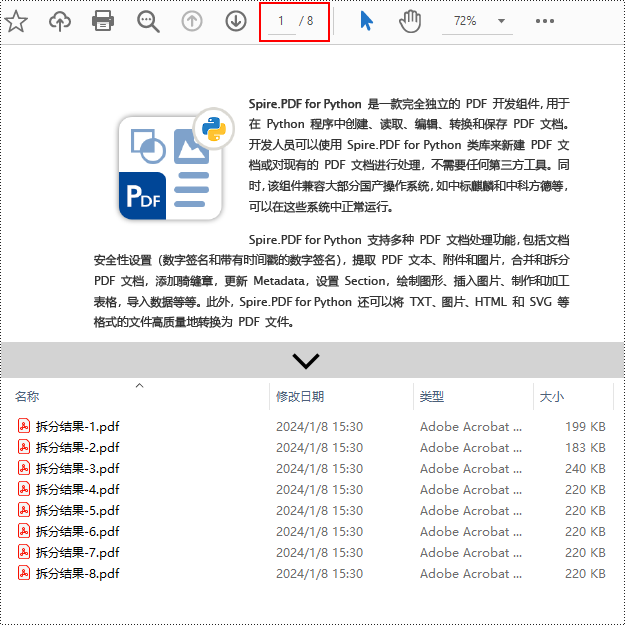Select file 拆分结果-1.pdf
The image size is (625, 625).
(x=78, y=426)
